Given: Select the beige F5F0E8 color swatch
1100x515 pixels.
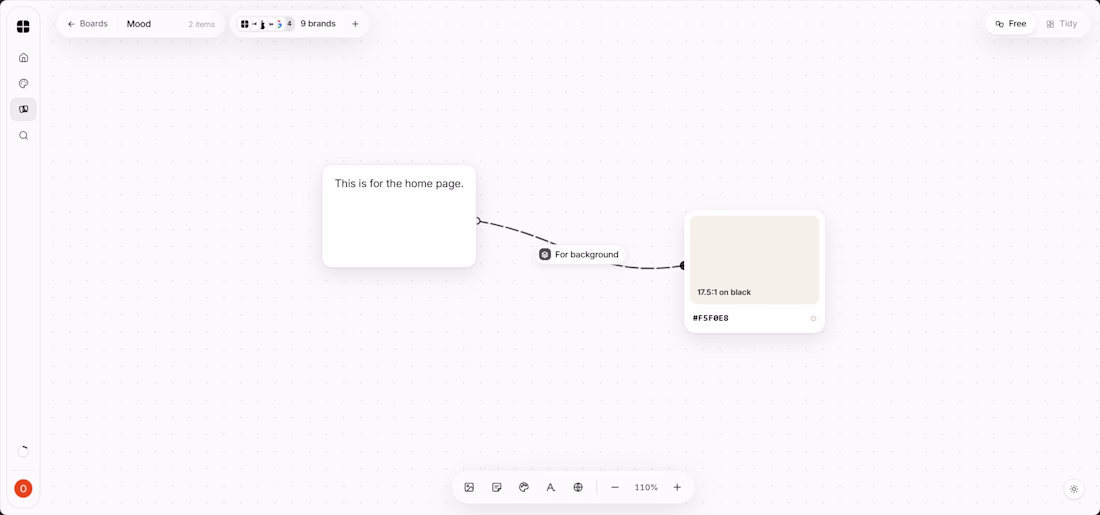Looking at the screenshot, I should tap(754, 260).
